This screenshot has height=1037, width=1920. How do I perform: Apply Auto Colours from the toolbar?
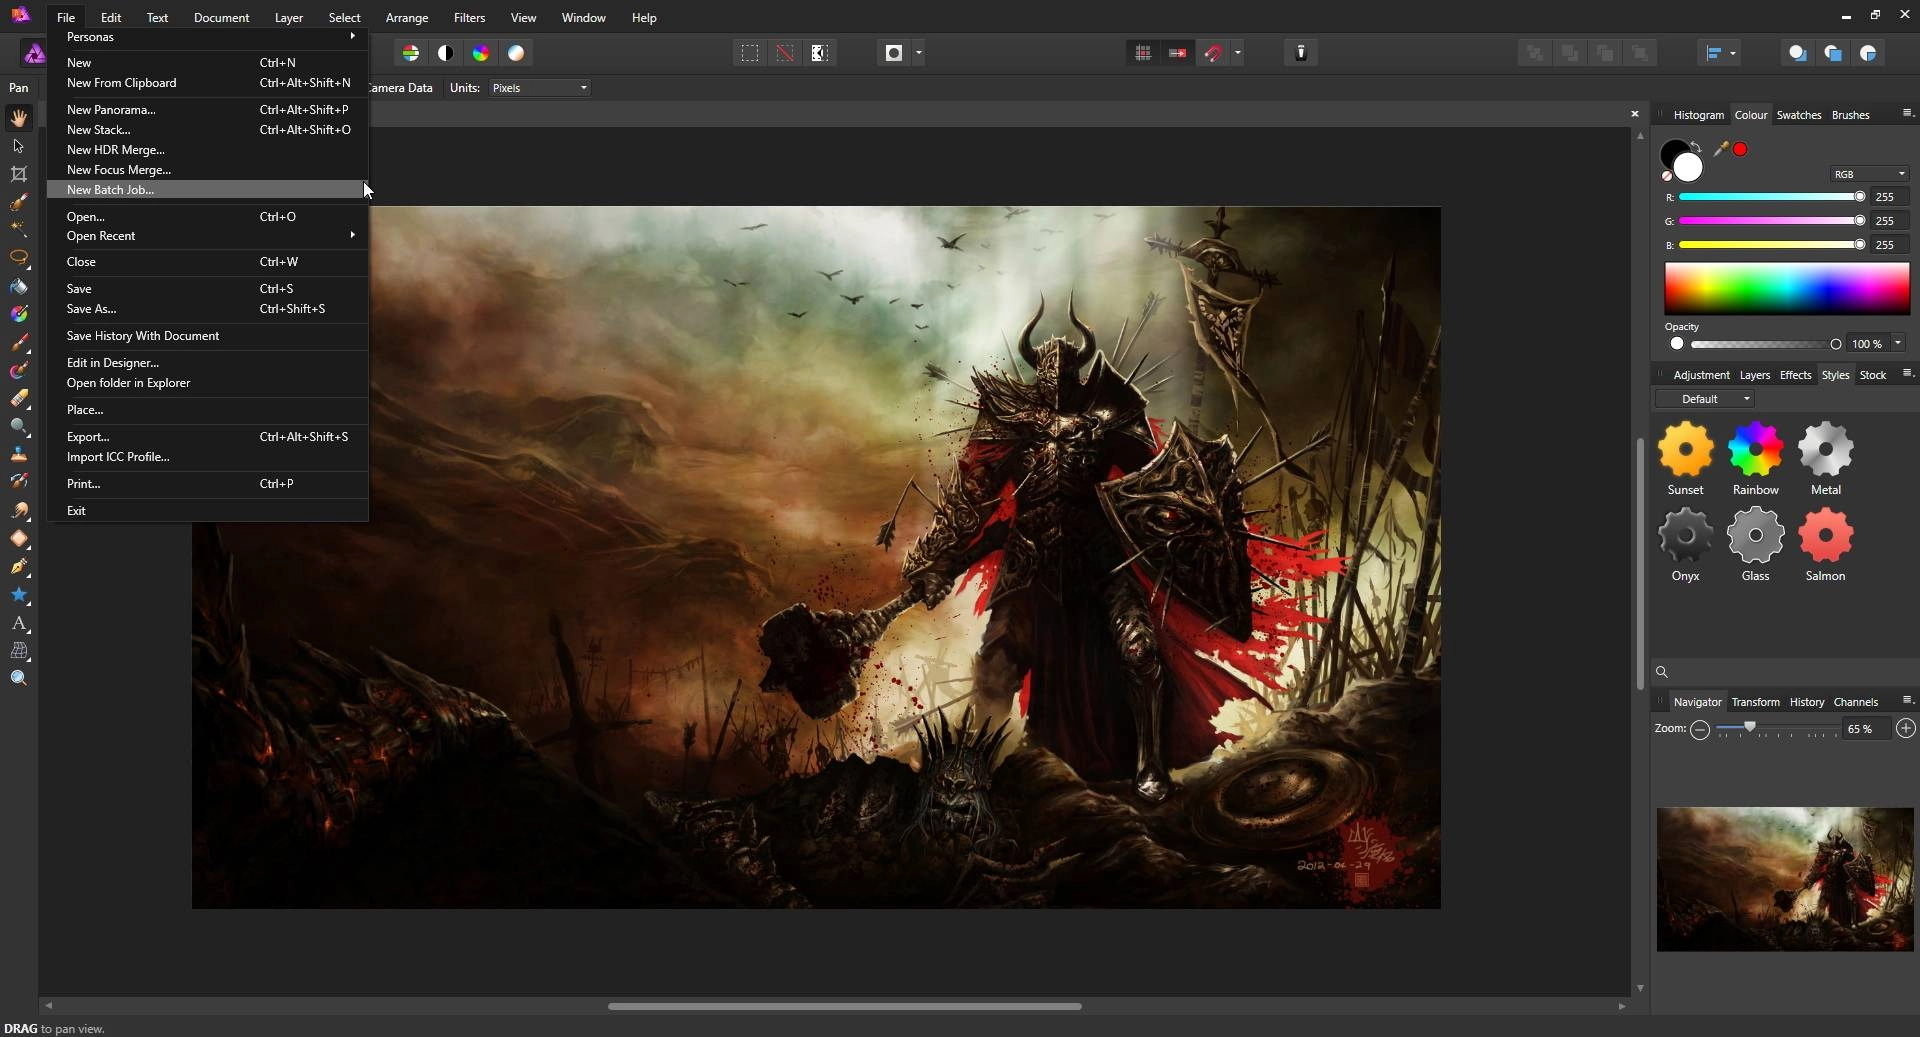[481, 53]
